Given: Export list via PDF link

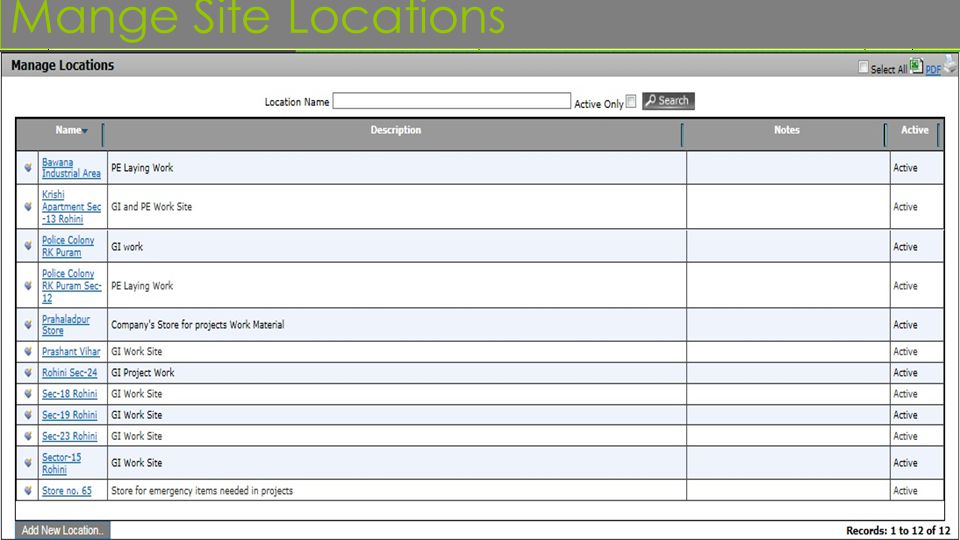Looking at the screenshot, I should tap(933, 70).
